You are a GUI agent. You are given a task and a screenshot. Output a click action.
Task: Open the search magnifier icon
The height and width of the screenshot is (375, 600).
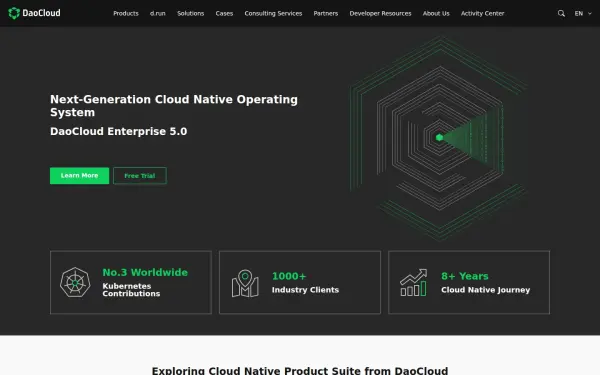(561, 13)
